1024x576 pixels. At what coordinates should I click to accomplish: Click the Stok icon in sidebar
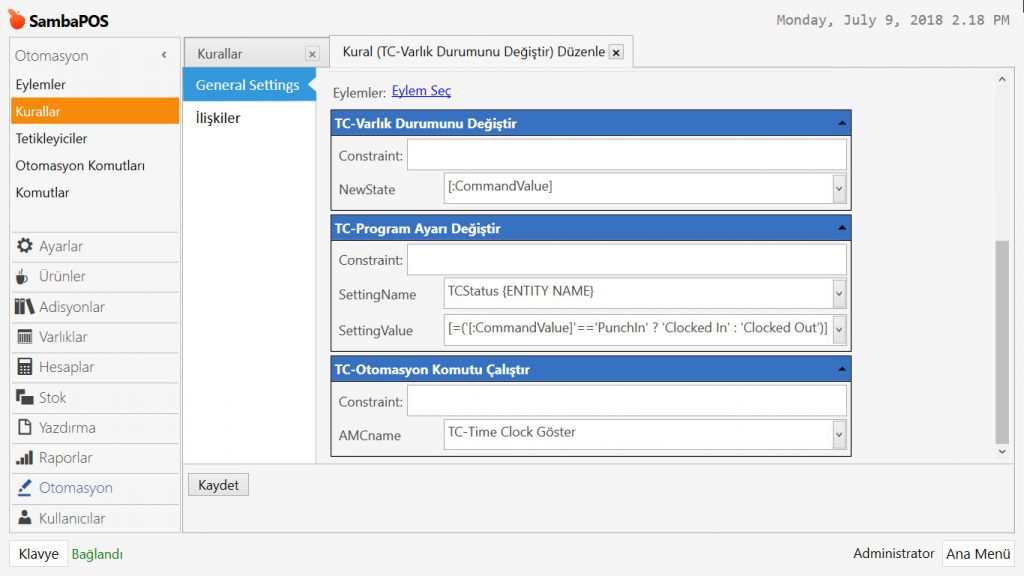pyautogui.click(x=25, y=398)
